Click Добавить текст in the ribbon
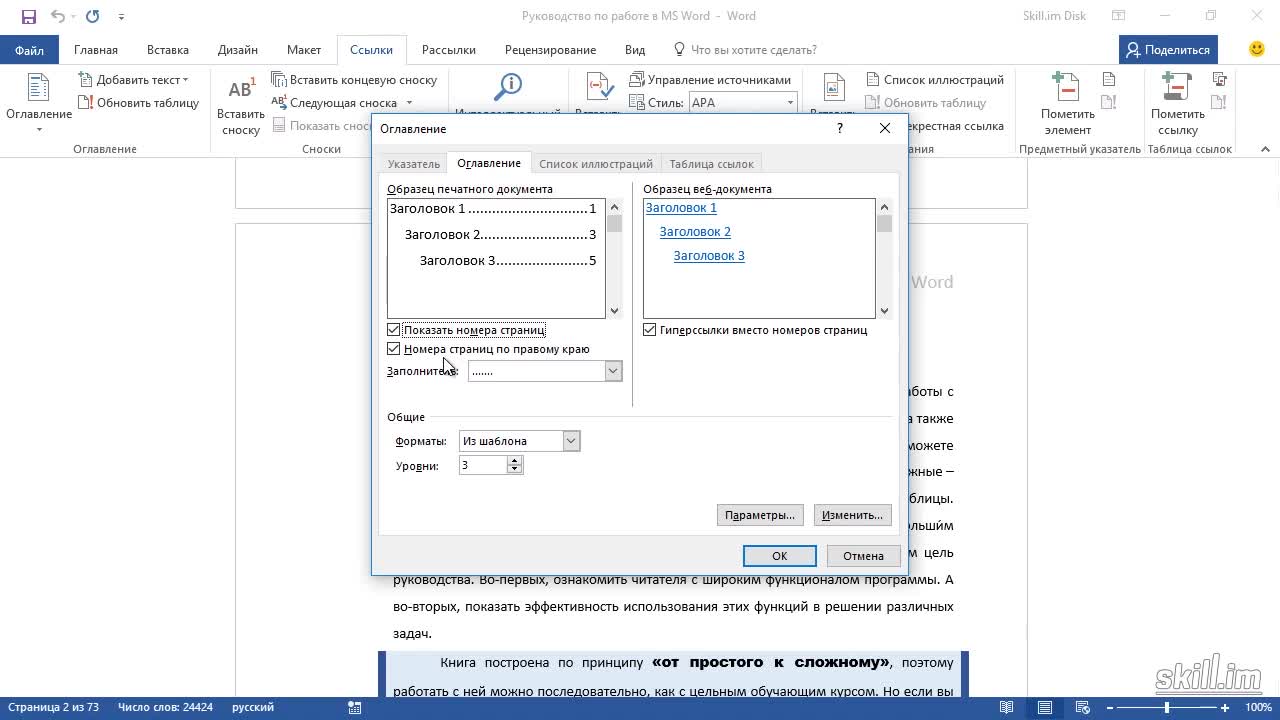Image resolution: width=1280 pixels, height=720 pixels. click(133, 80)
